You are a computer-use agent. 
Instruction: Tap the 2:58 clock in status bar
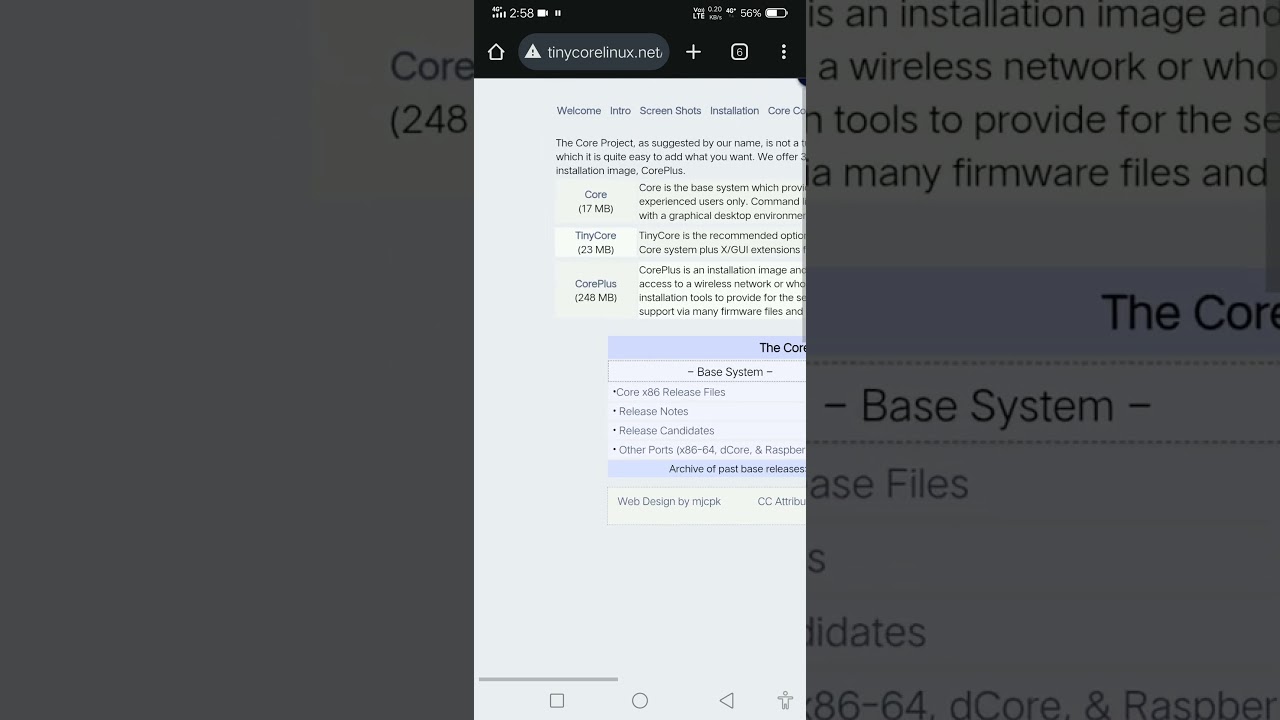[521, 13]
